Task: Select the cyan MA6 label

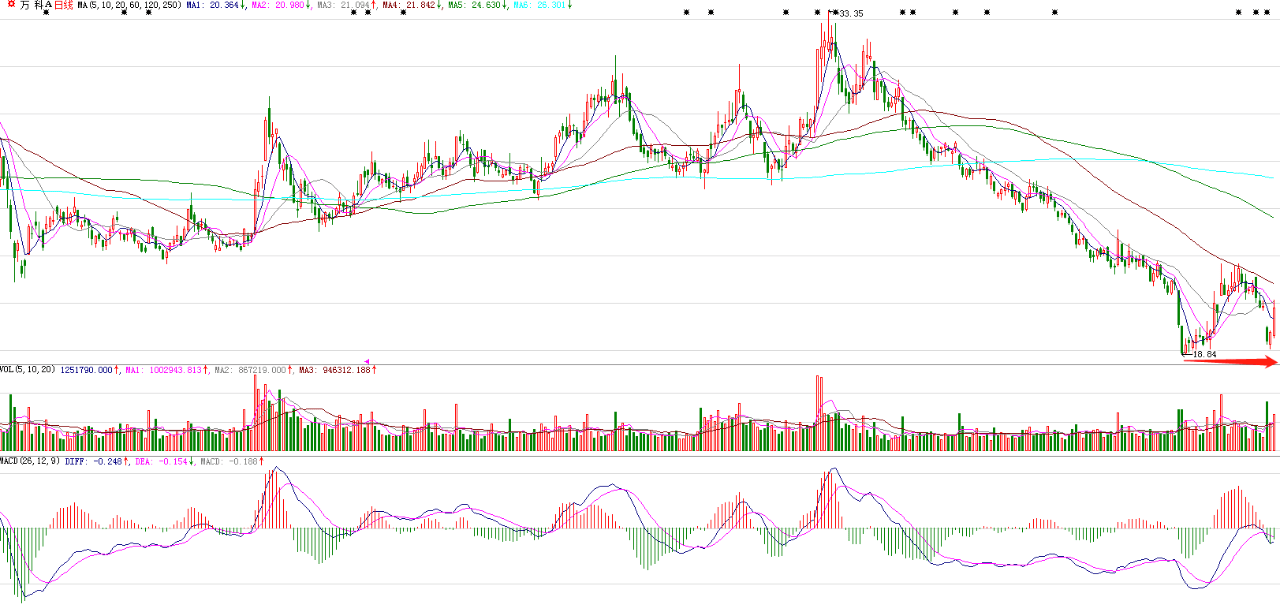Action: [541, 5]
